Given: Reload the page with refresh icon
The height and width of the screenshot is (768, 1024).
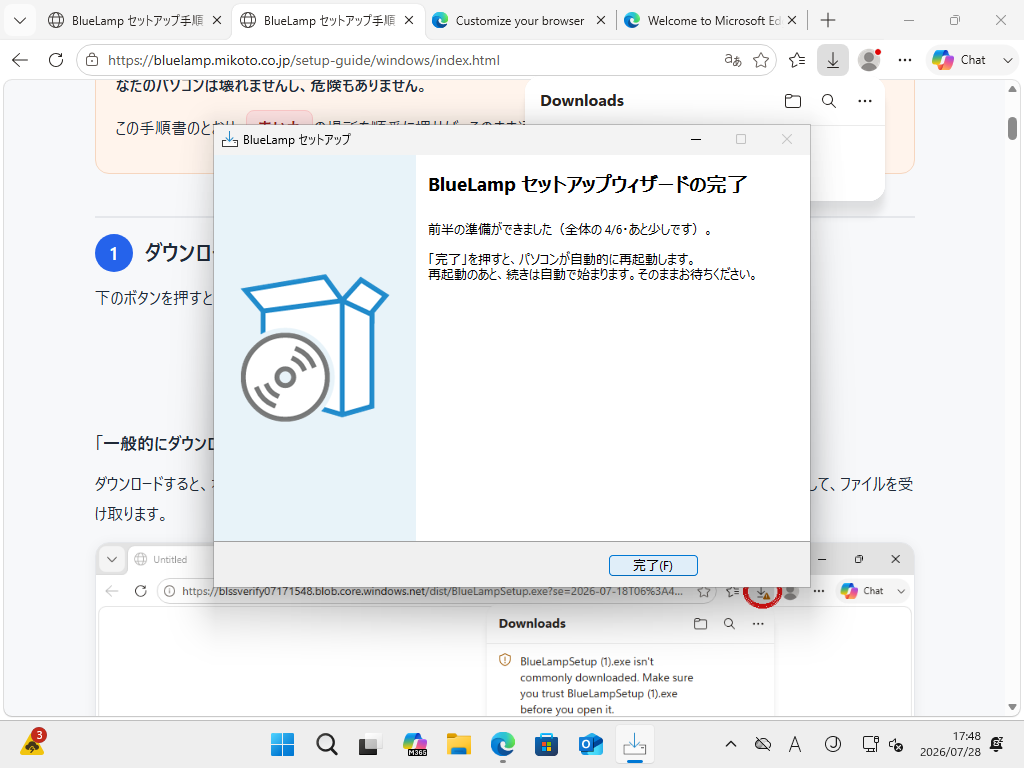Looking at the screenshot, I should click(x=56, y=60).
